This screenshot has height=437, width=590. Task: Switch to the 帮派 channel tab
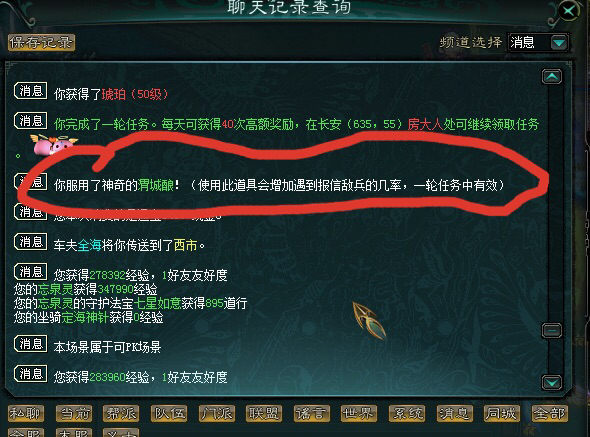tap(121, 414)
